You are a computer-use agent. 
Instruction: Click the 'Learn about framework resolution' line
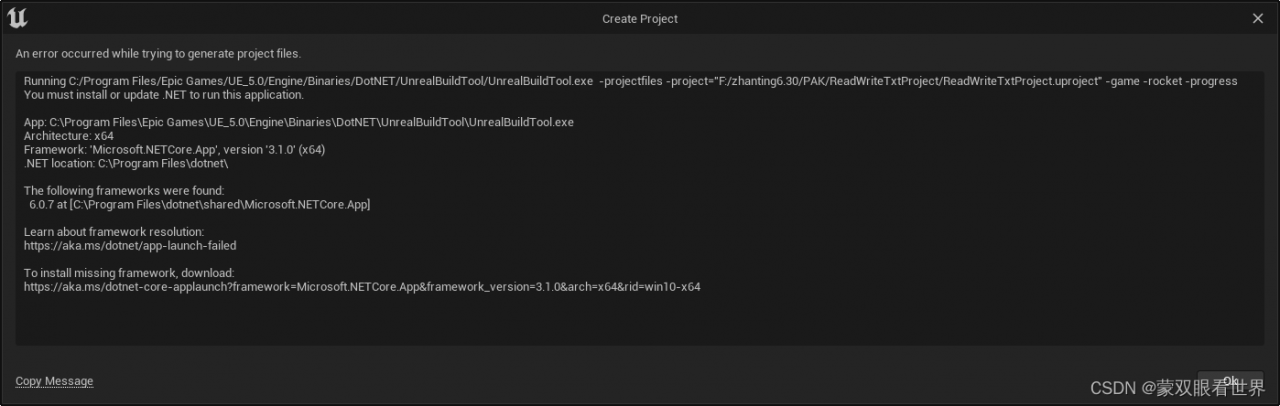coord(114,232)
